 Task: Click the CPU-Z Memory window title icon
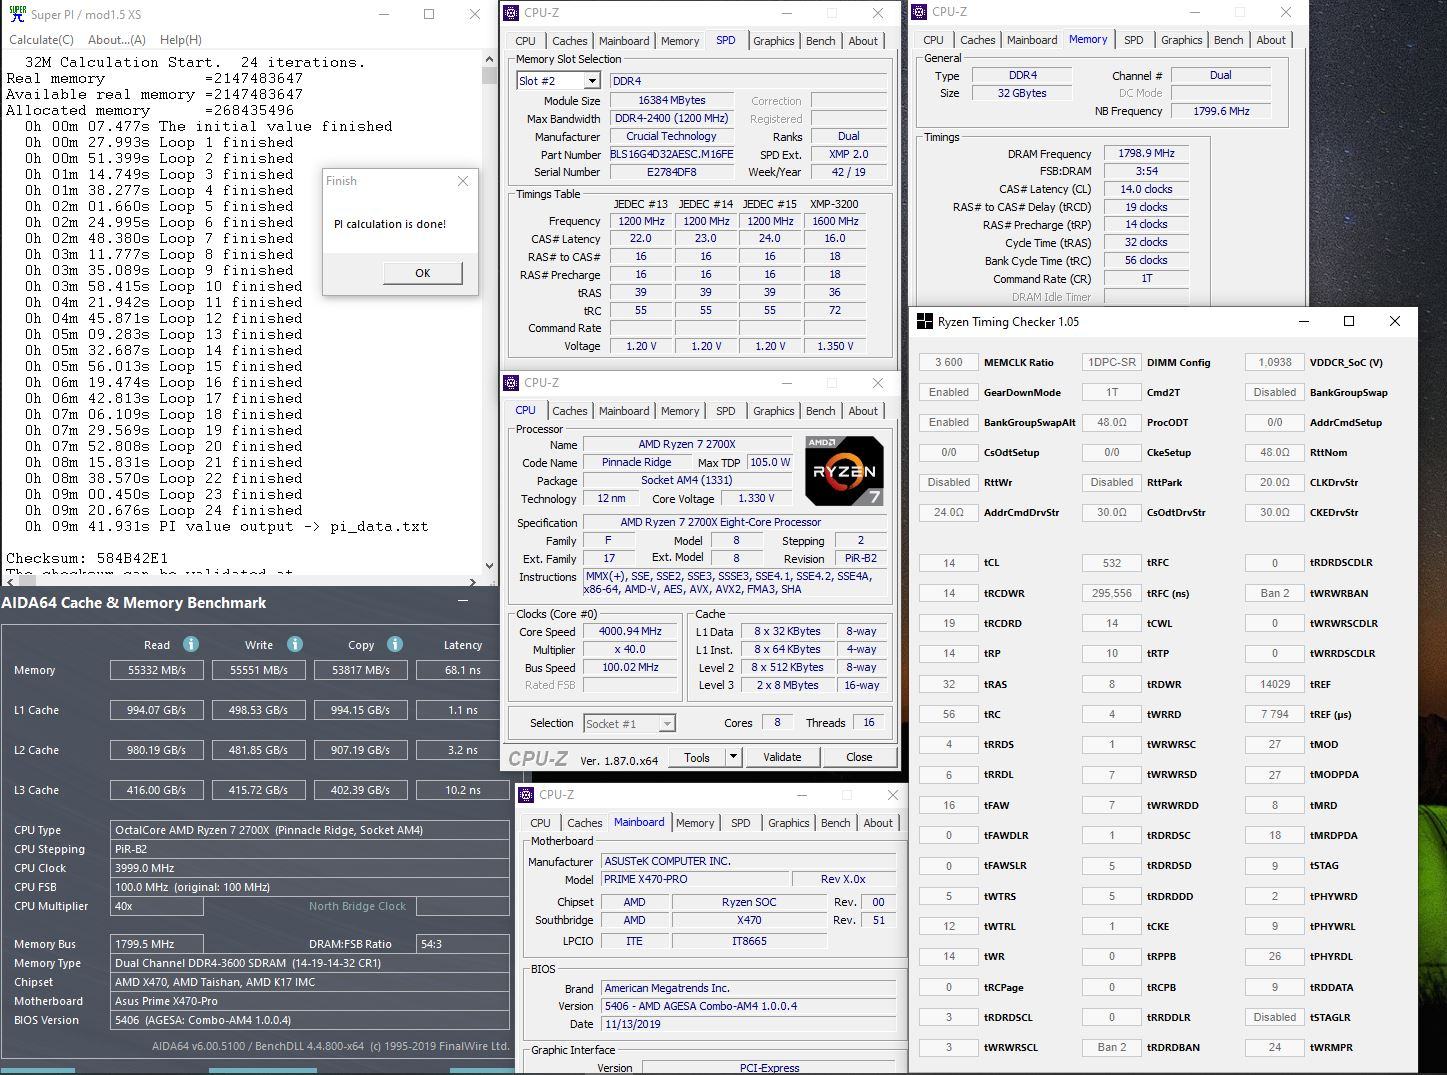click(919, 12)
